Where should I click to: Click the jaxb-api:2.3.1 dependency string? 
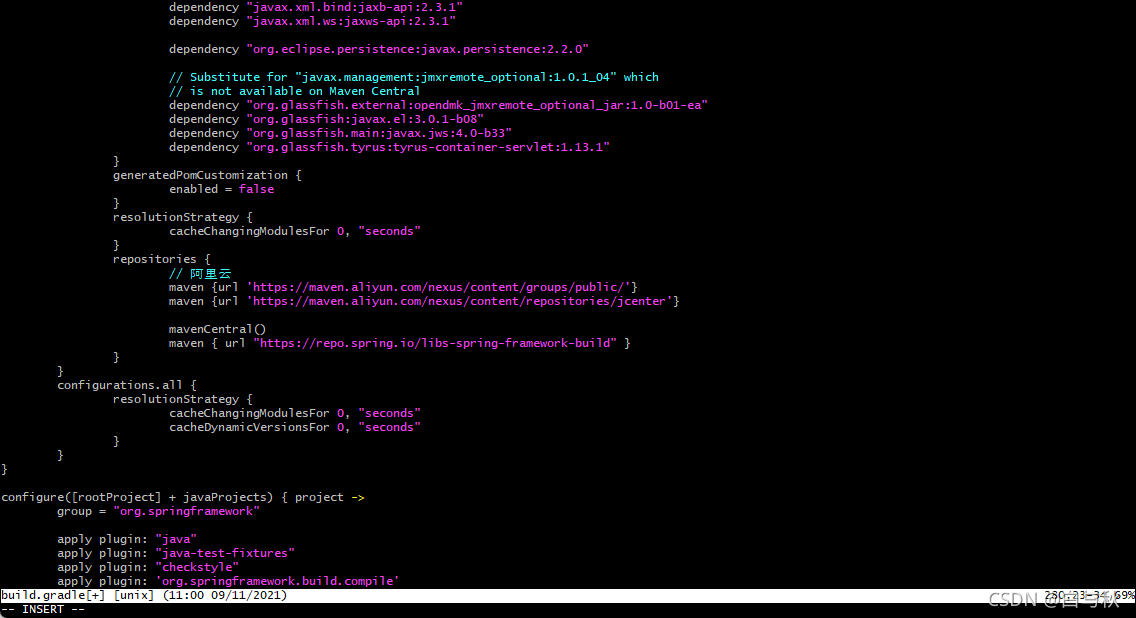(354, 7)
